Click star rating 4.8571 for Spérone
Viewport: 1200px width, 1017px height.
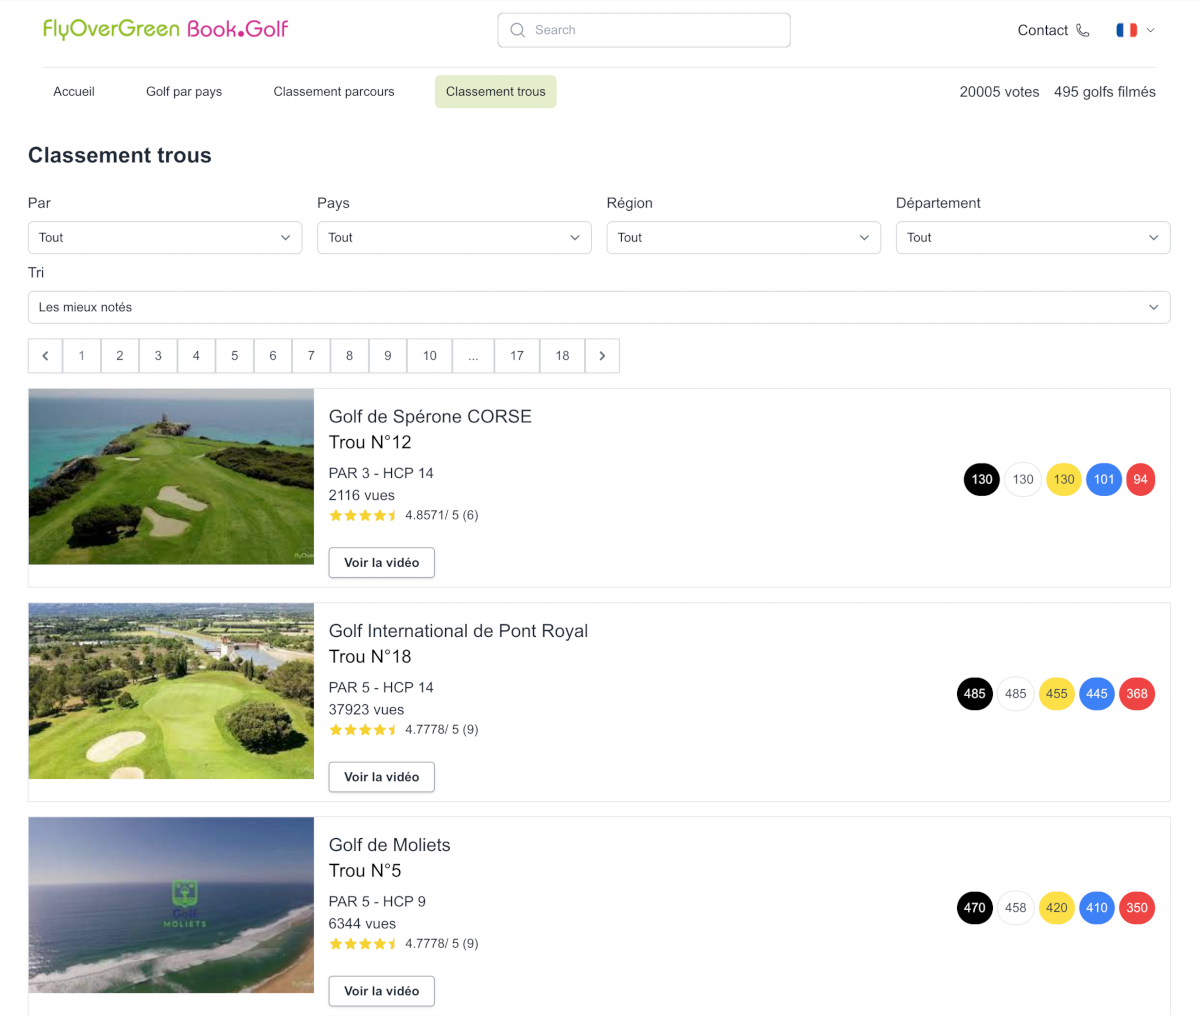(x=364, y=516)
